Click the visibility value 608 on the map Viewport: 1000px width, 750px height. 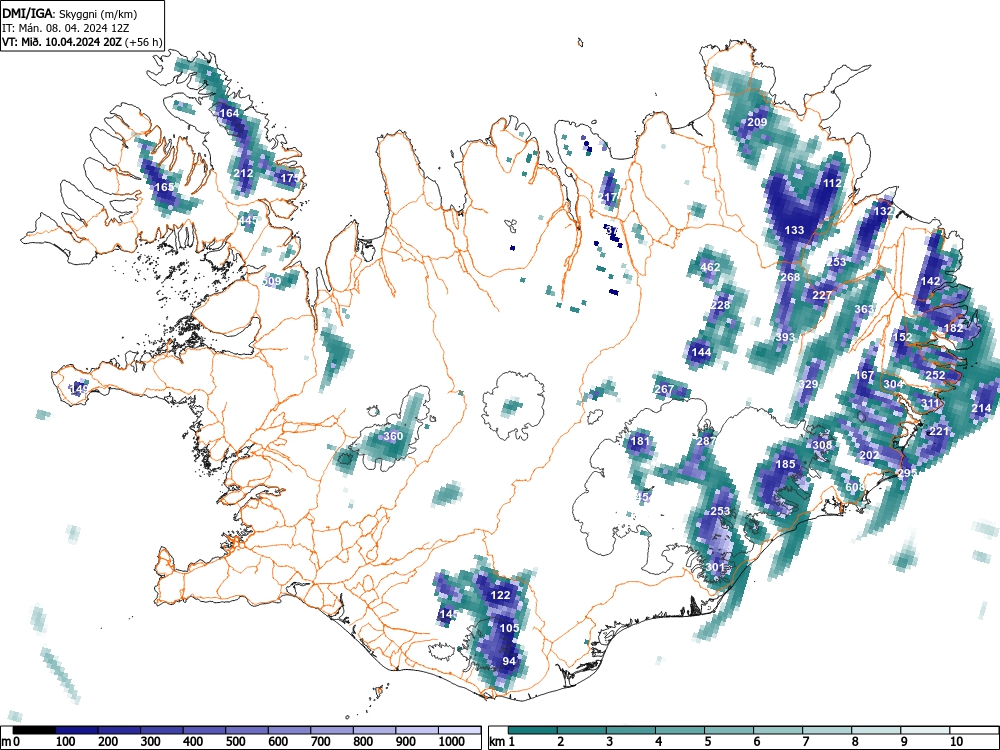pyautogui.click(x=855, y=487)
